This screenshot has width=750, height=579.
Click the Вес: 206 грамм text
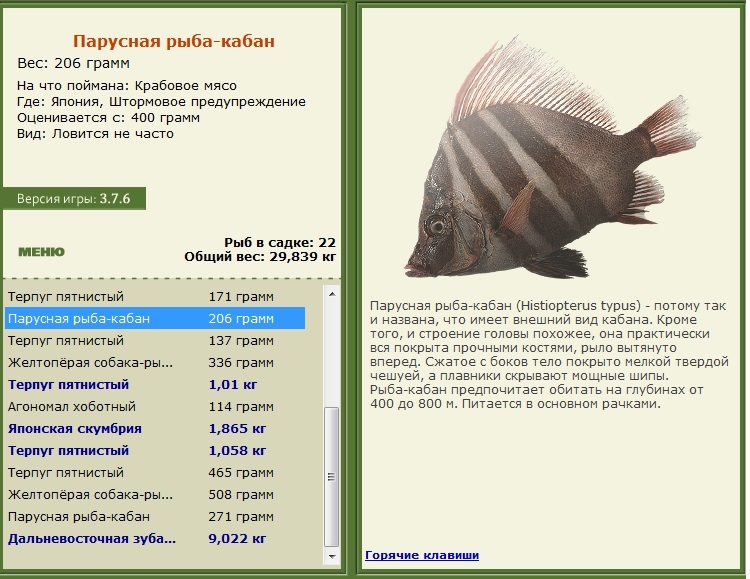click(x=73, y=63)
